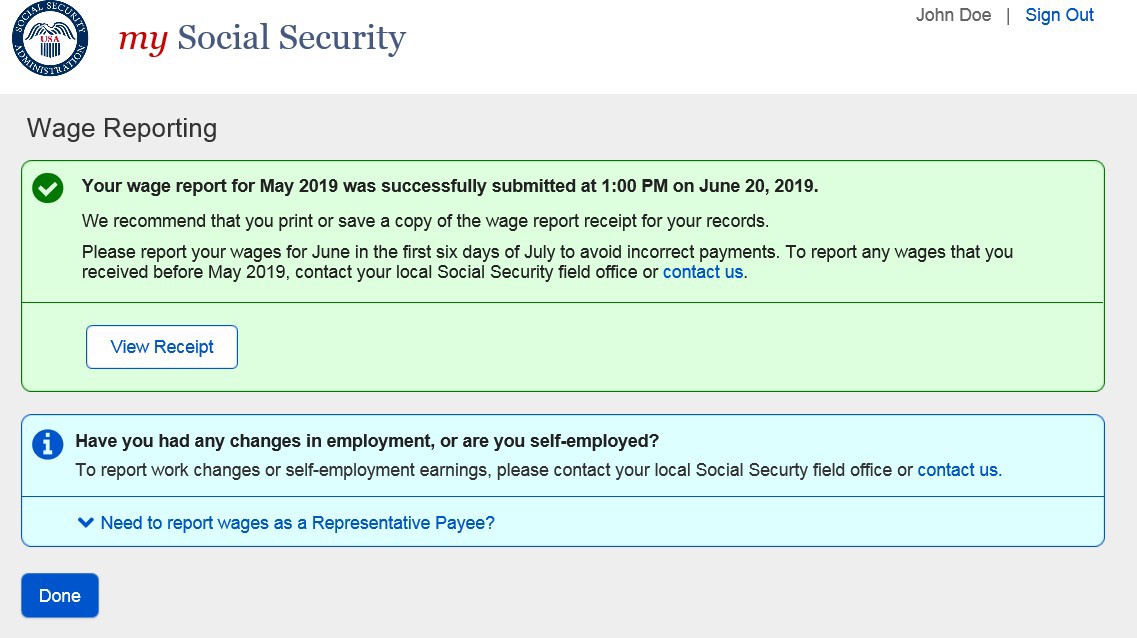Click the Social Security Administration seal logo
The height and width of the screenshot is (638, 1137).
[x=50, y=40]
